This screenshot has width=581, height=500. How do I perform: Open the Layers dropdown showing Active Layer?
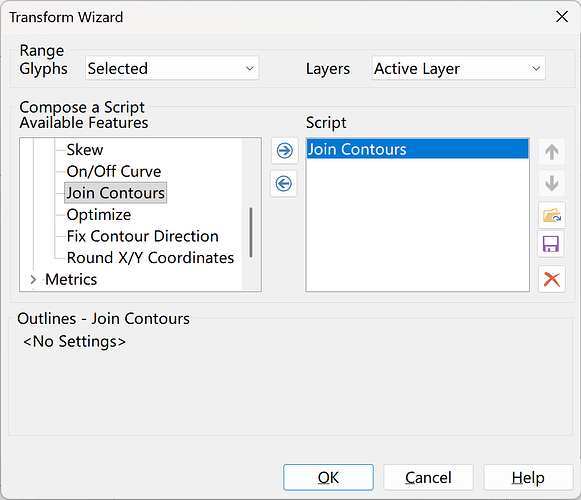[x=458, y=68]
